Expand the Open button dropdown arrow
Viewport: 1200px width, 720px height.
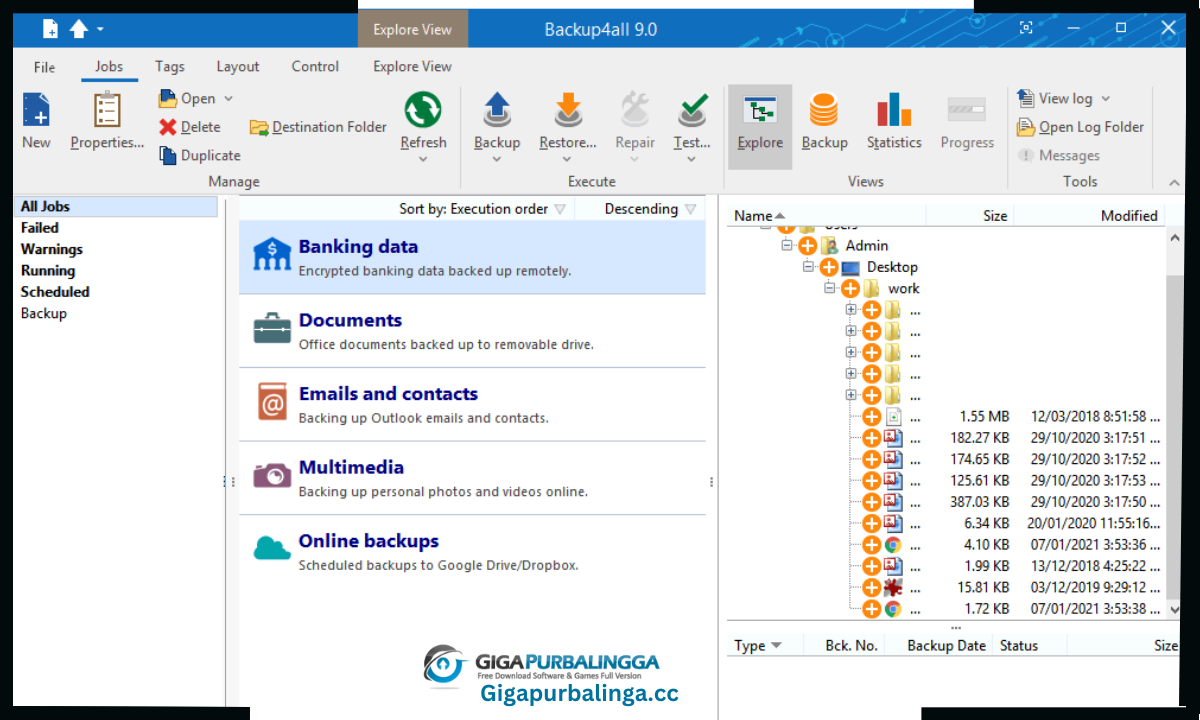(x=228, y=98)
